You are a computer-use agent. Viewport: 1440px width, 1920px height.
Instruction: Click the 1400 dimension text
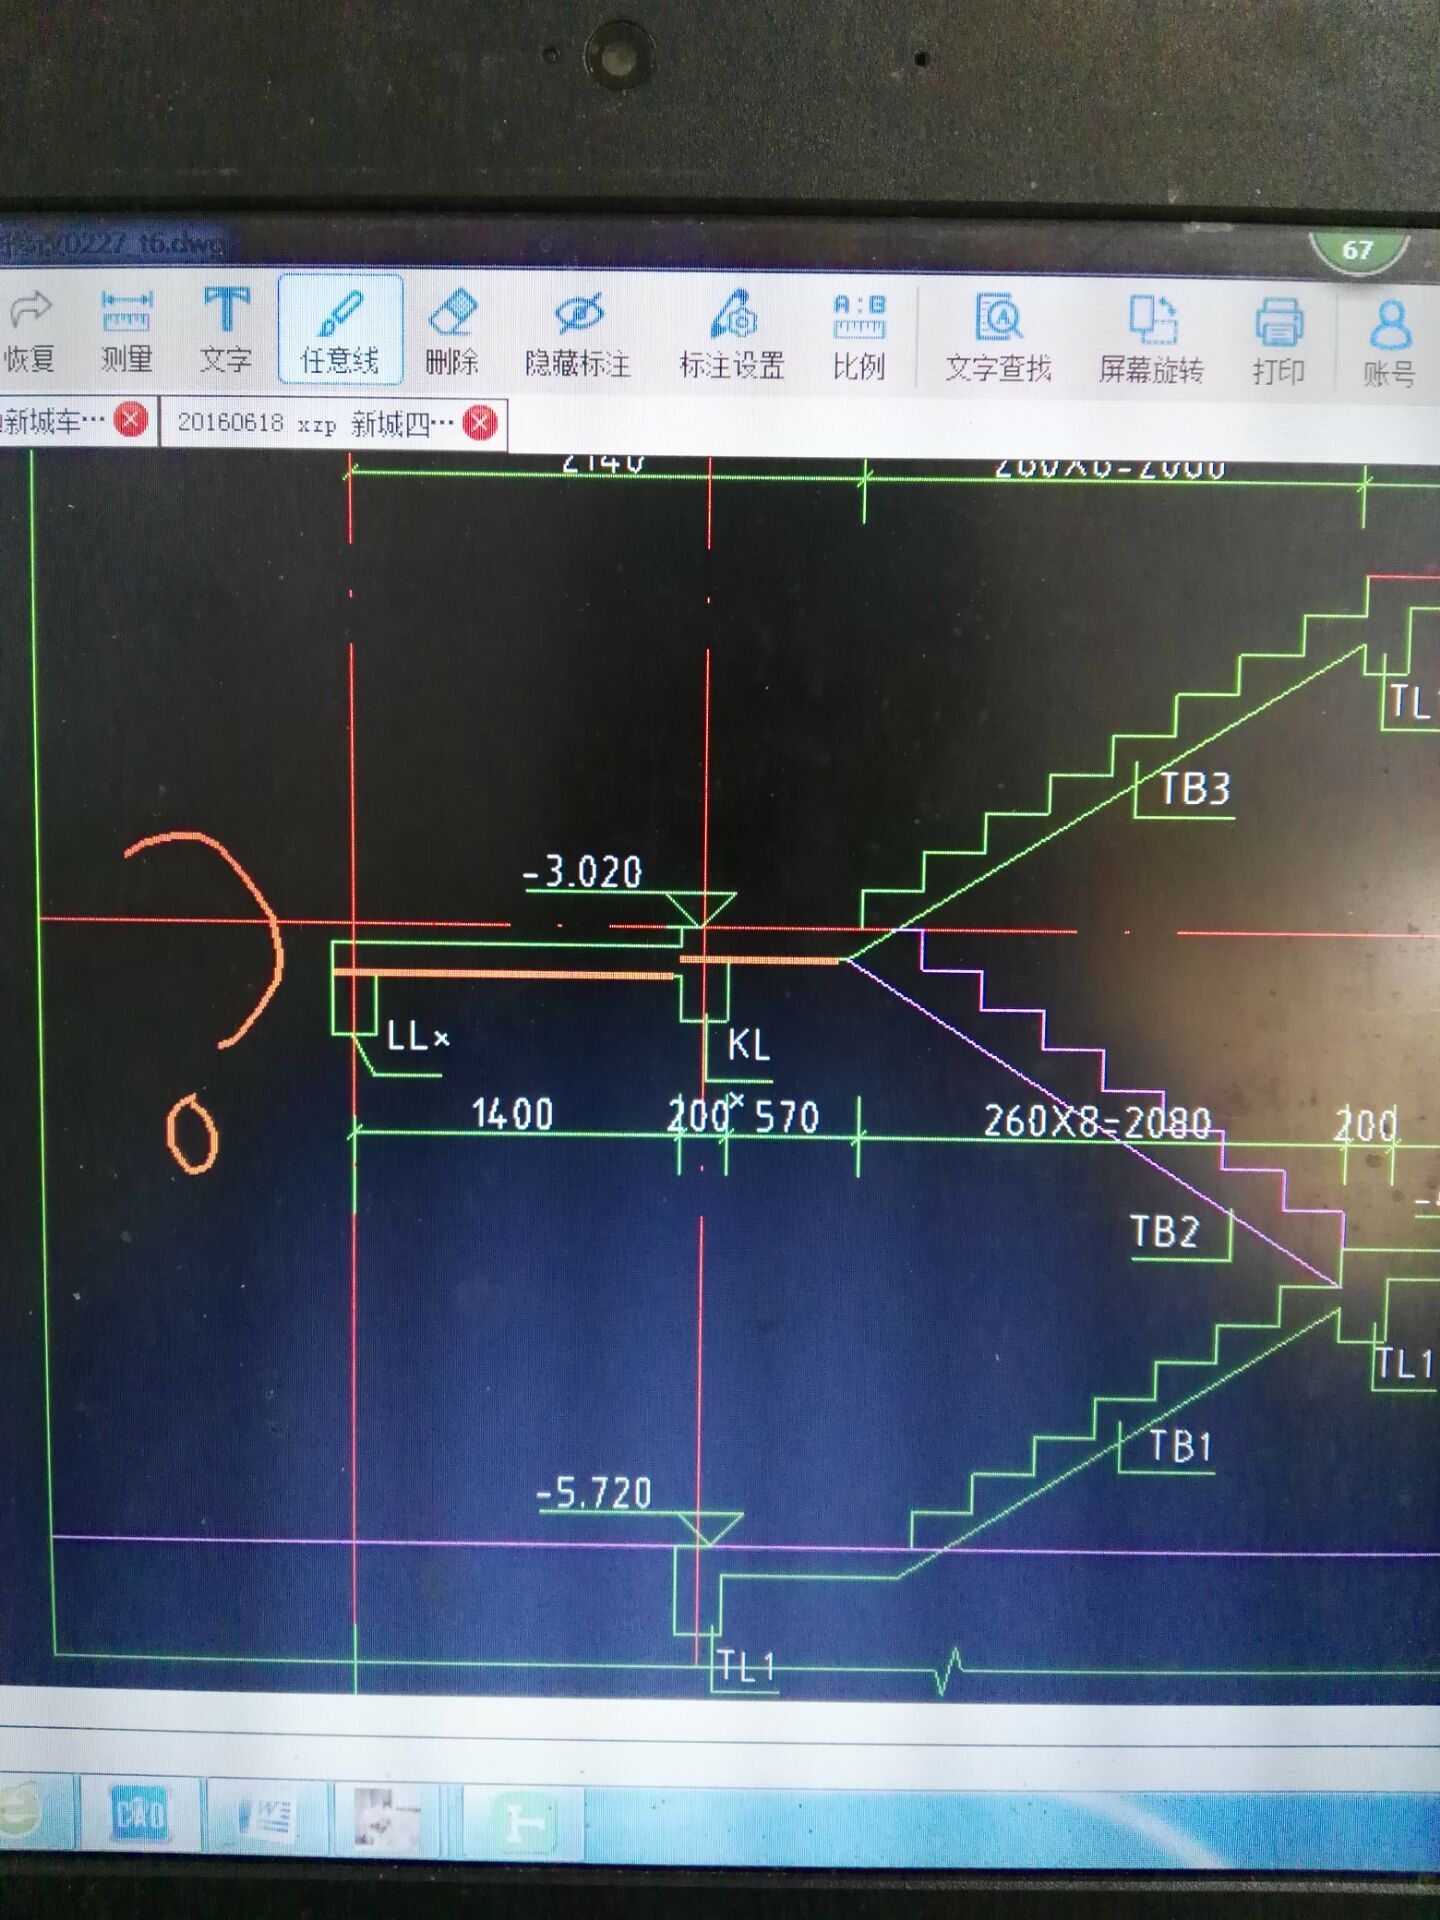(x=512, y=1114)
